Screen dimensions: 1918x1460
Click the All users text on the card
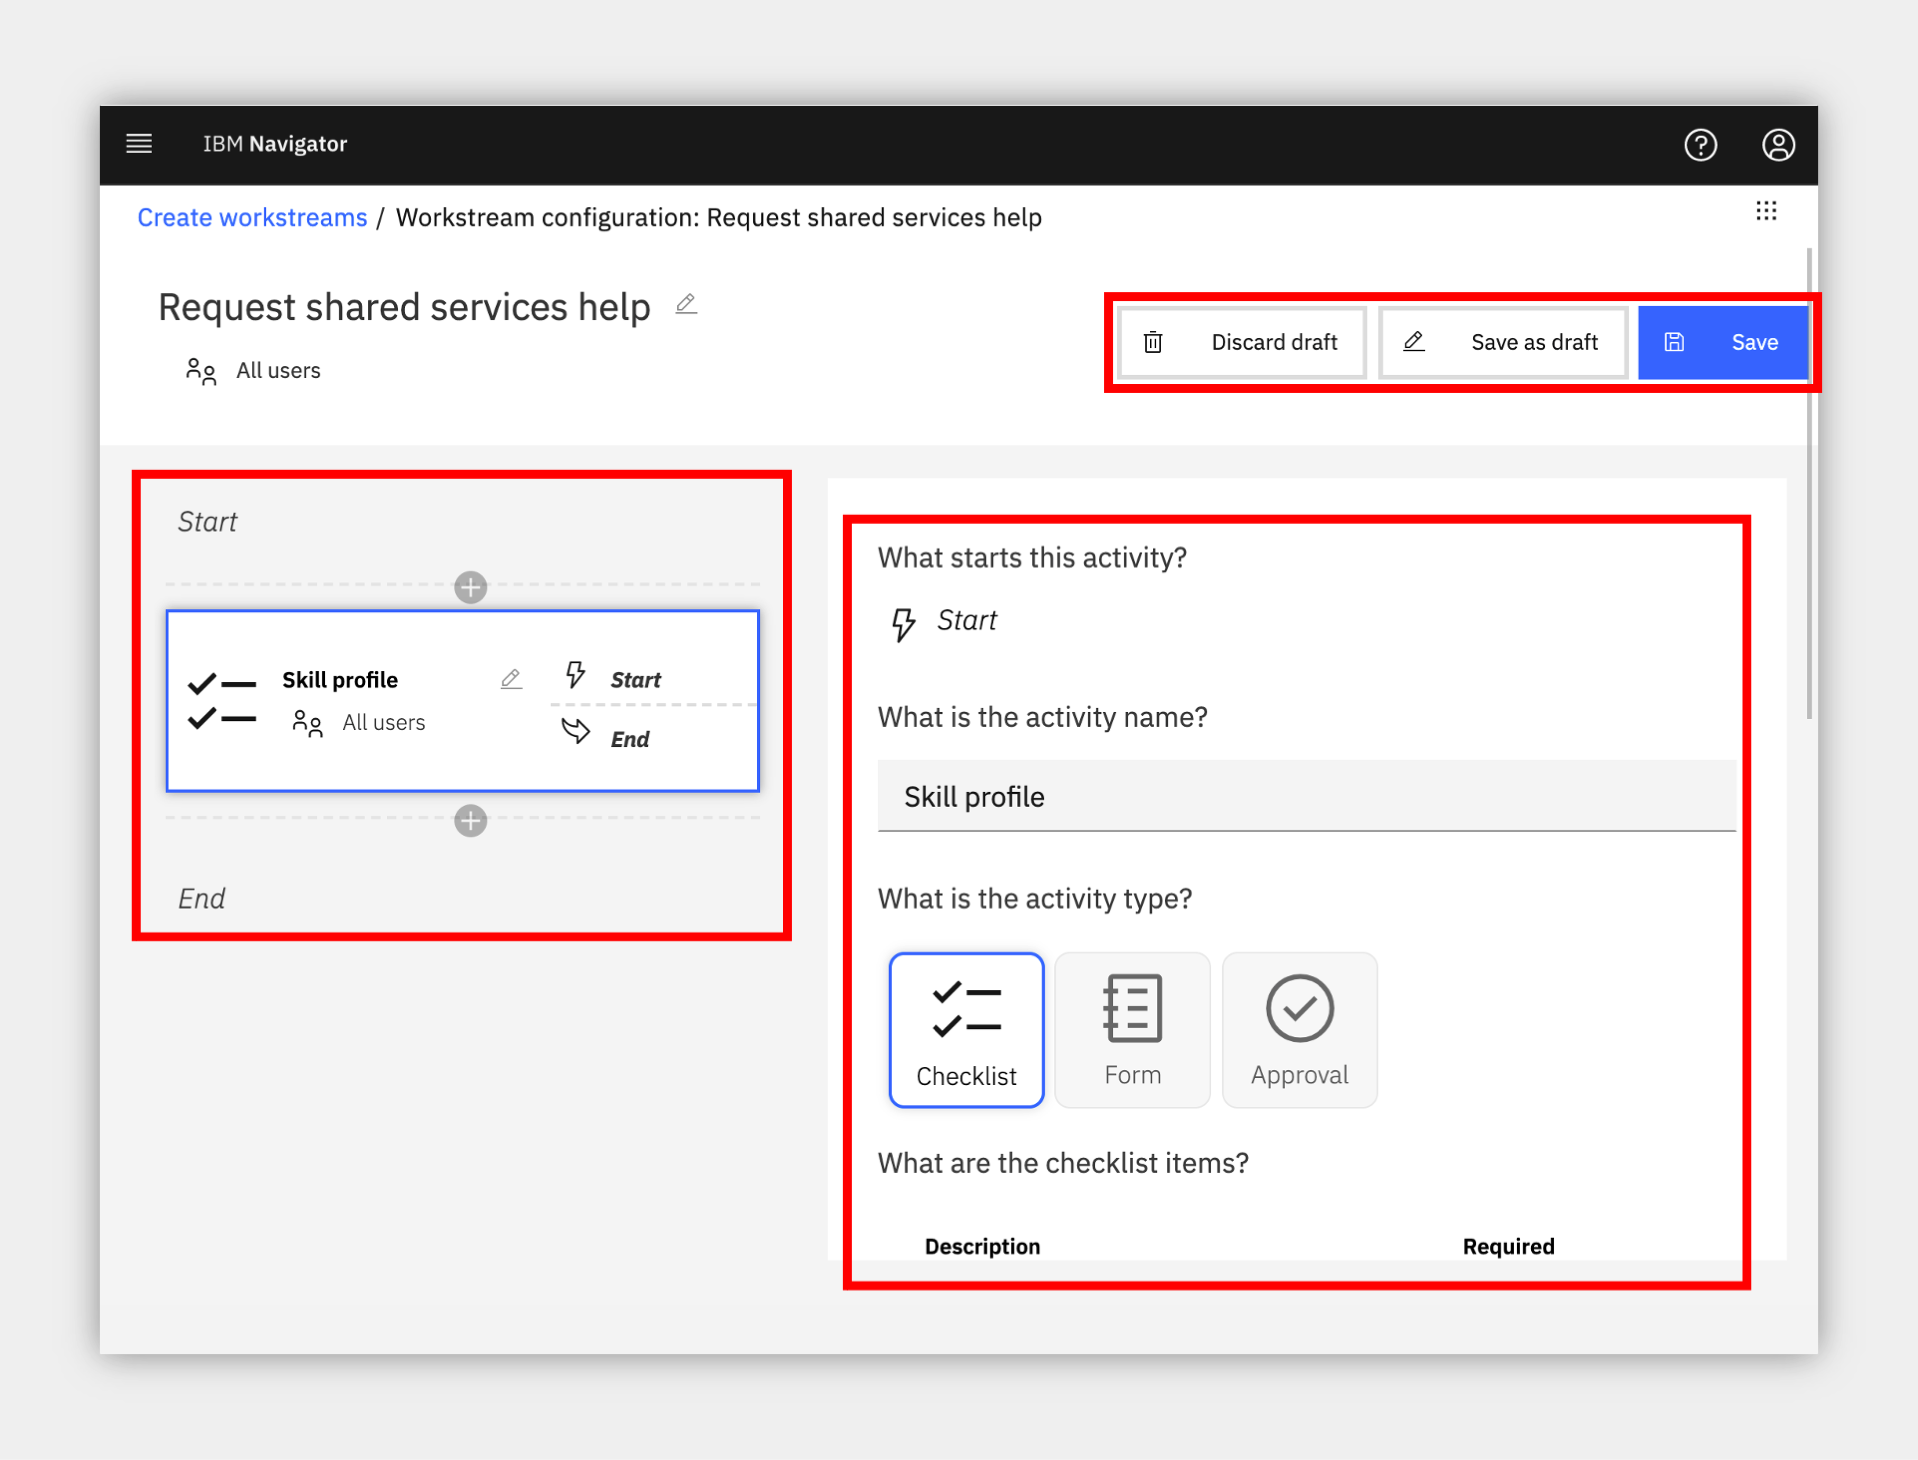tap(384, 722)
